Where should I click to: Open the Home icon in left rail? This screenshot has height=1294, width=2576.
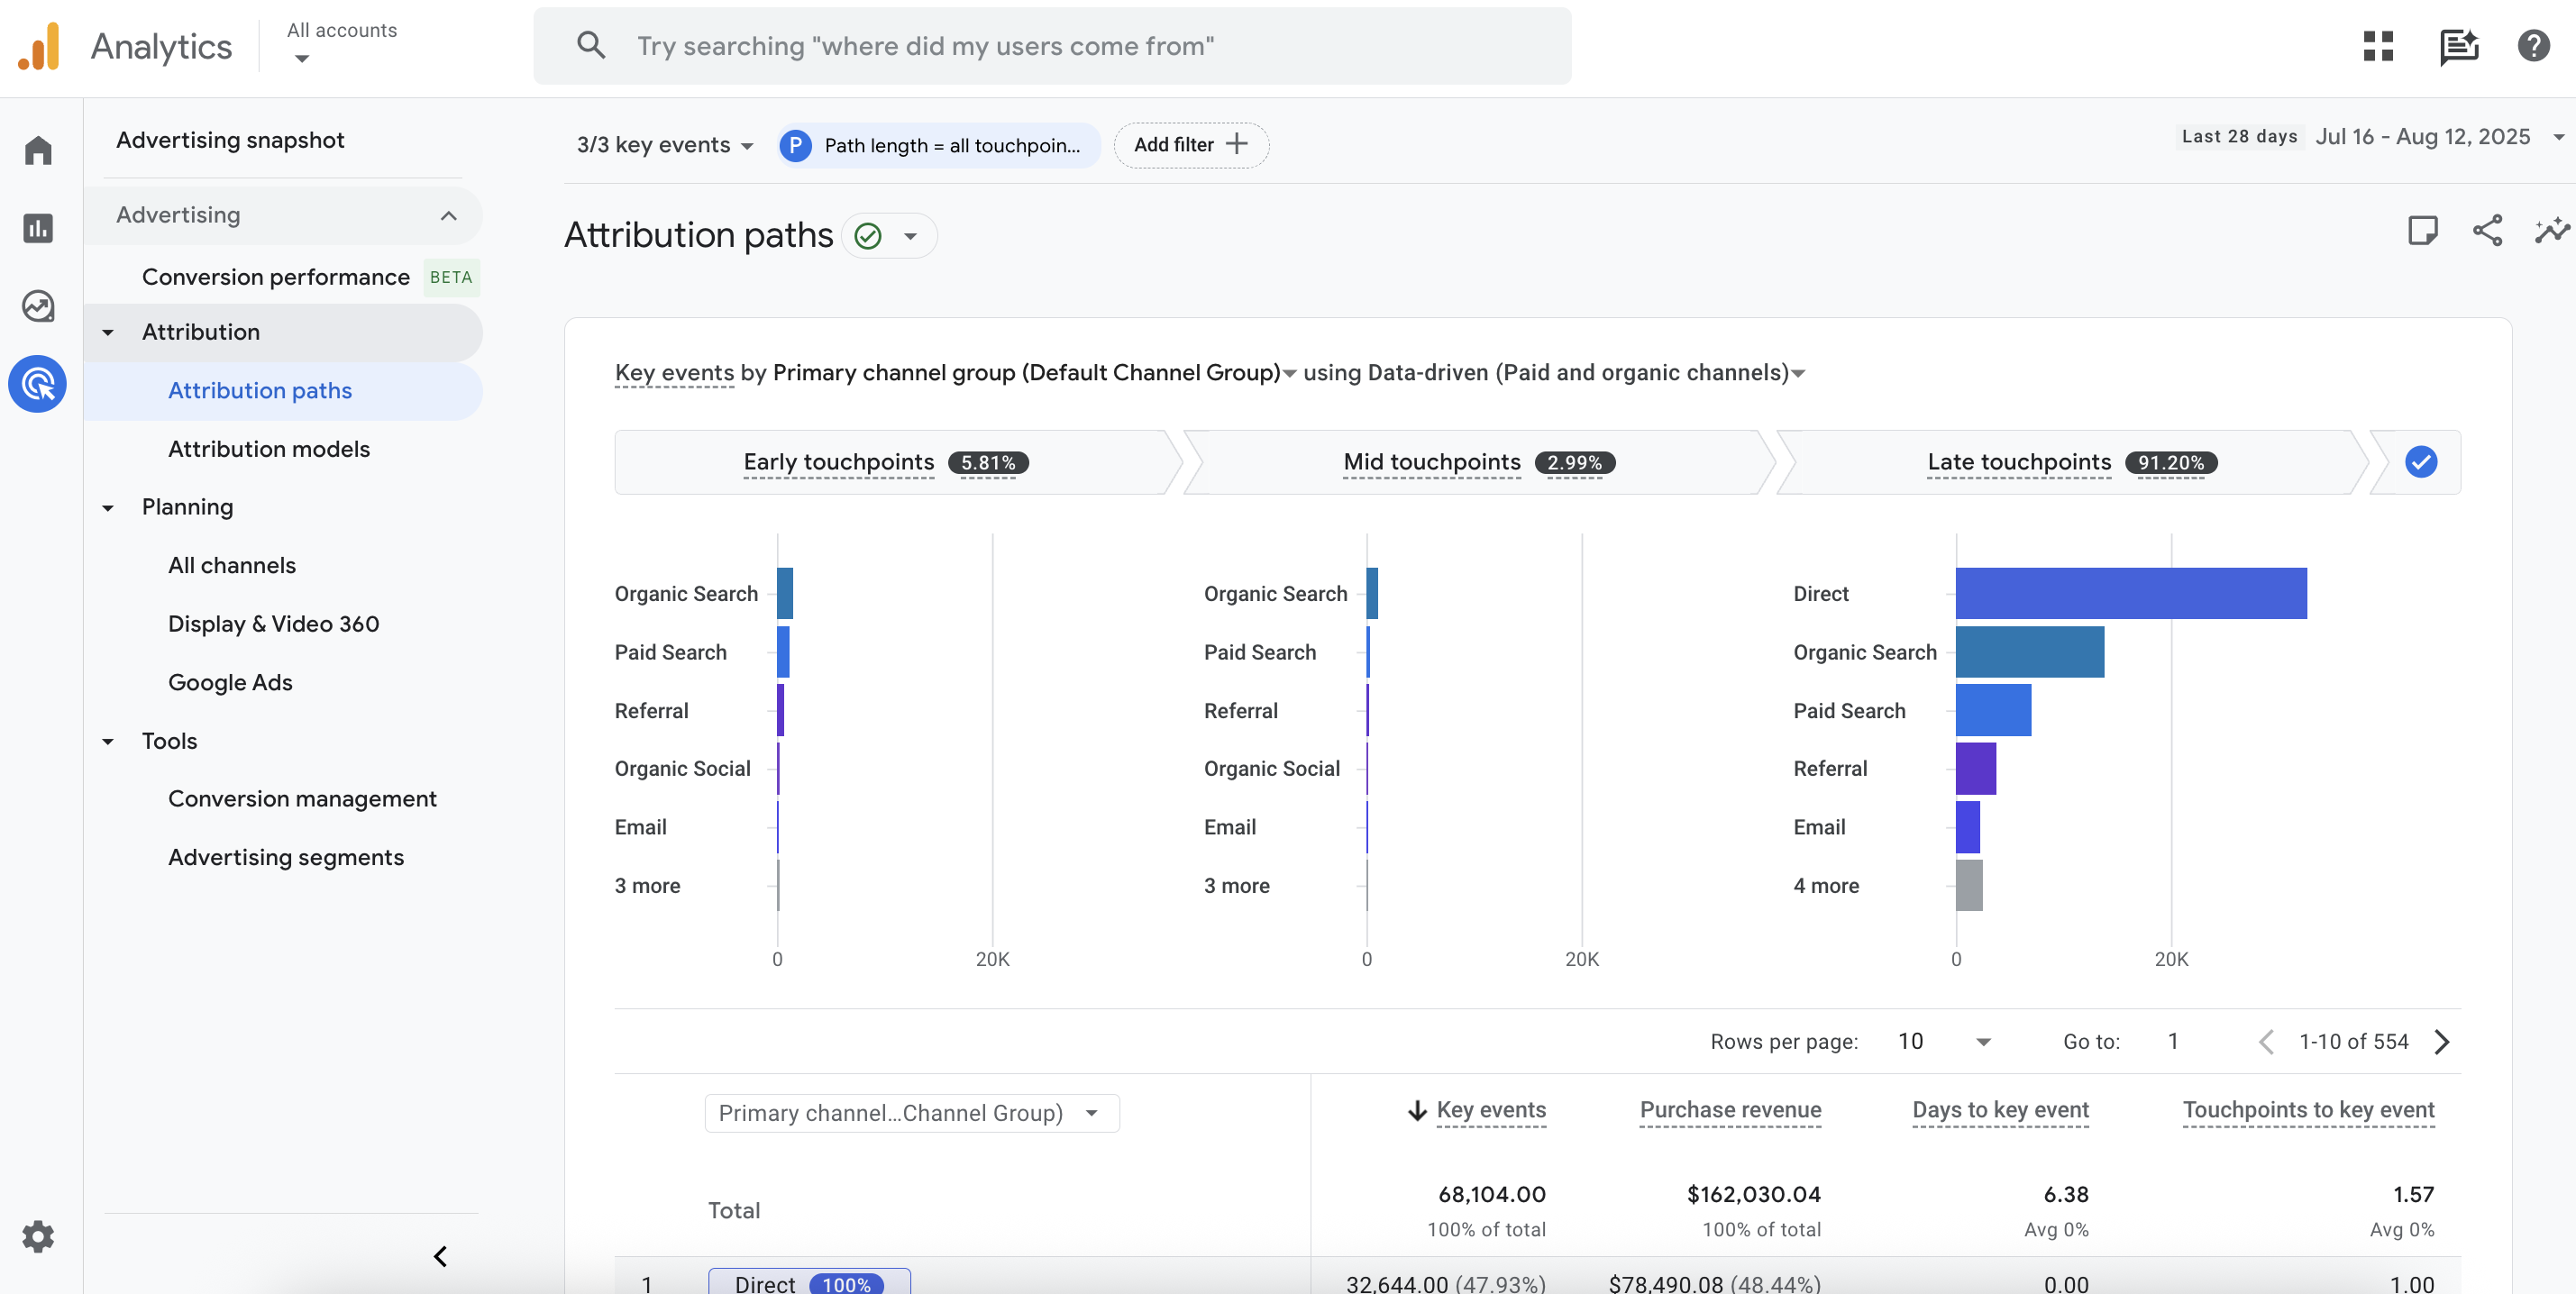pyautogui.click(x=38, y=150)
